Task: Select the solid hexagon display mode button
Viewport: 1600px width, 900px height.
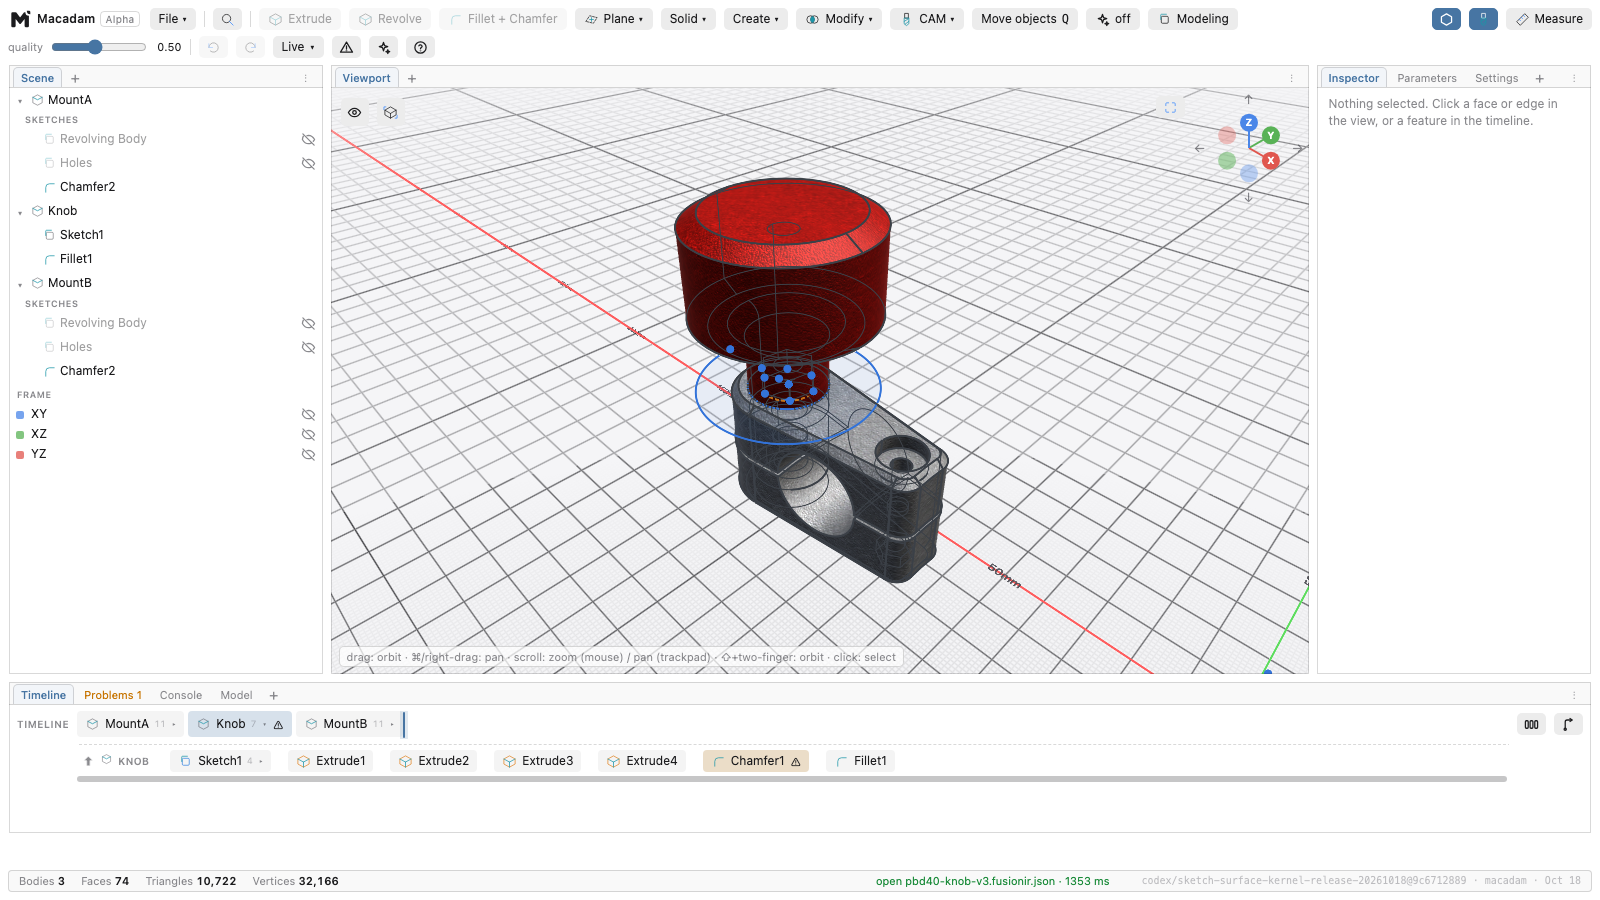Action: 1446,19
